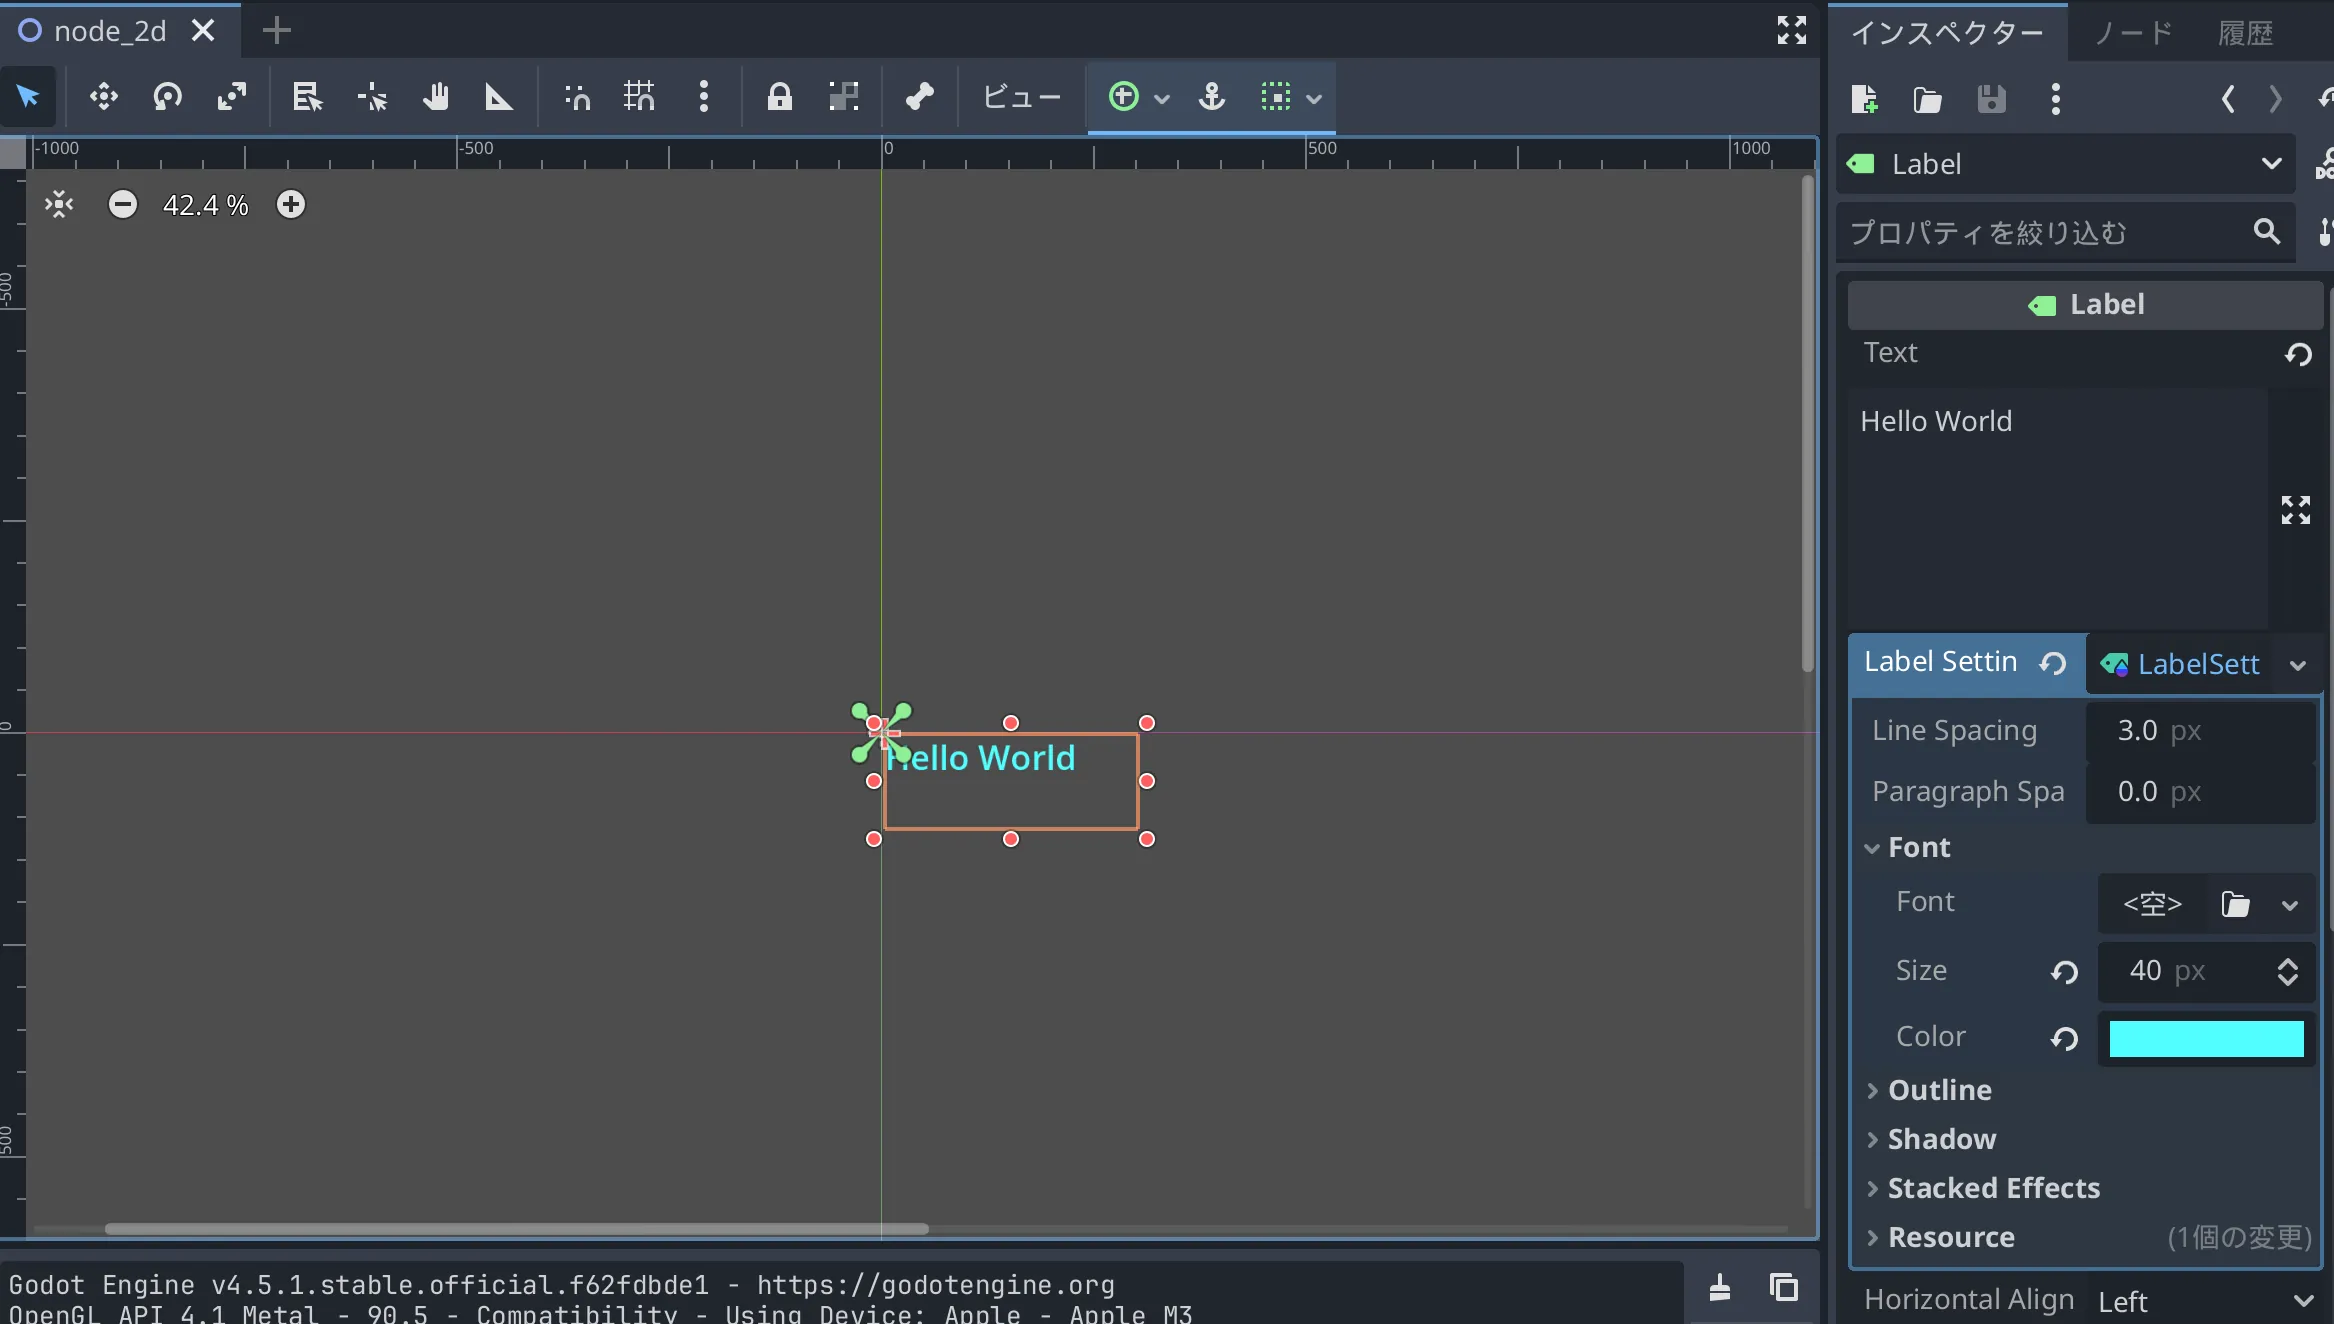
Task: Lock the selected node
Action: click(x=779, y=97)
